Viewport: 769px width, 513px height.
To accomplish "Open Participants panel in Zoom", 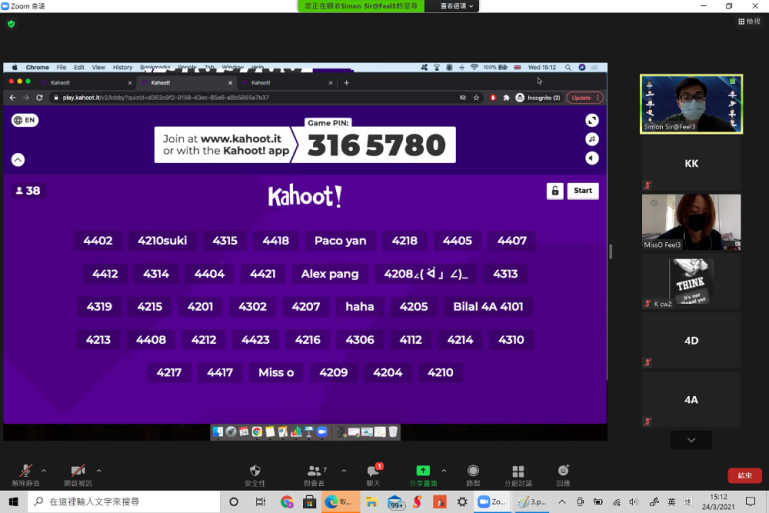I will coord(314,475).
